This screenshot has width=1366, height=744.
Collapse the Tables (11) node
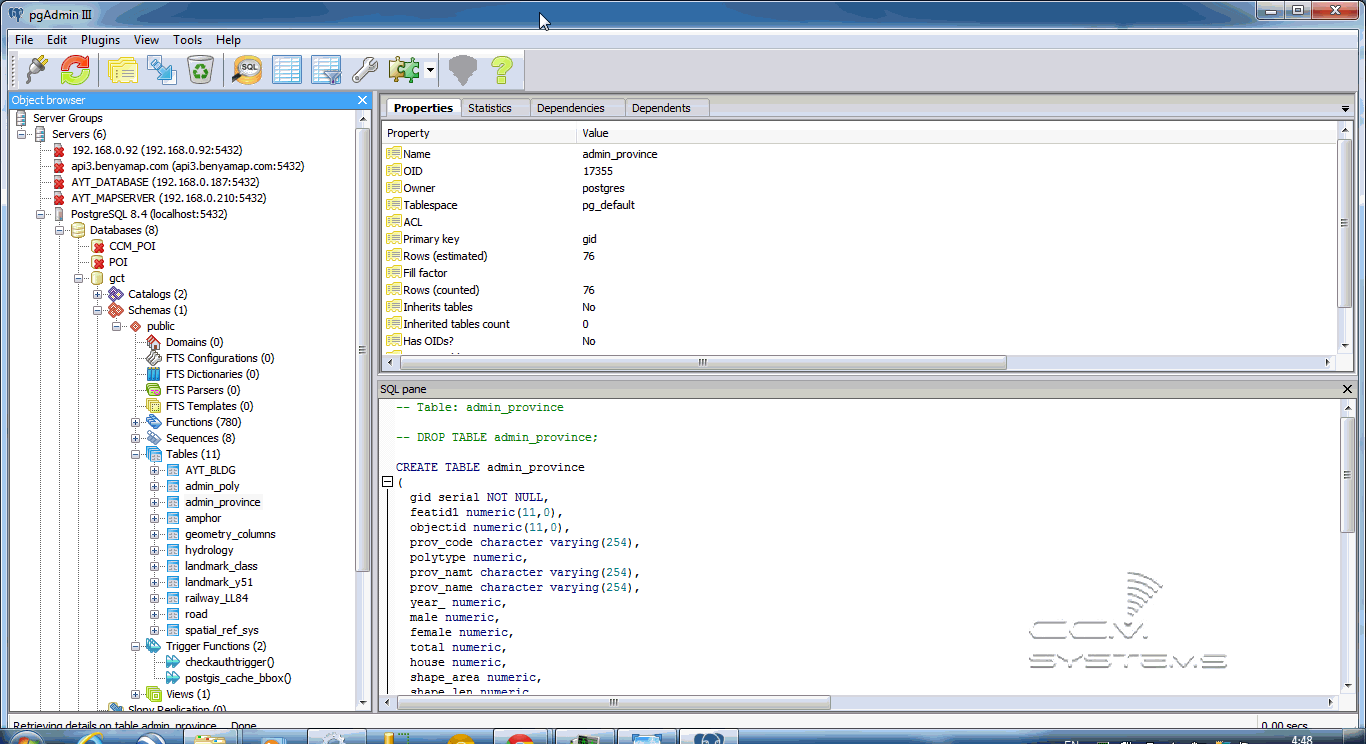(136, 454)
